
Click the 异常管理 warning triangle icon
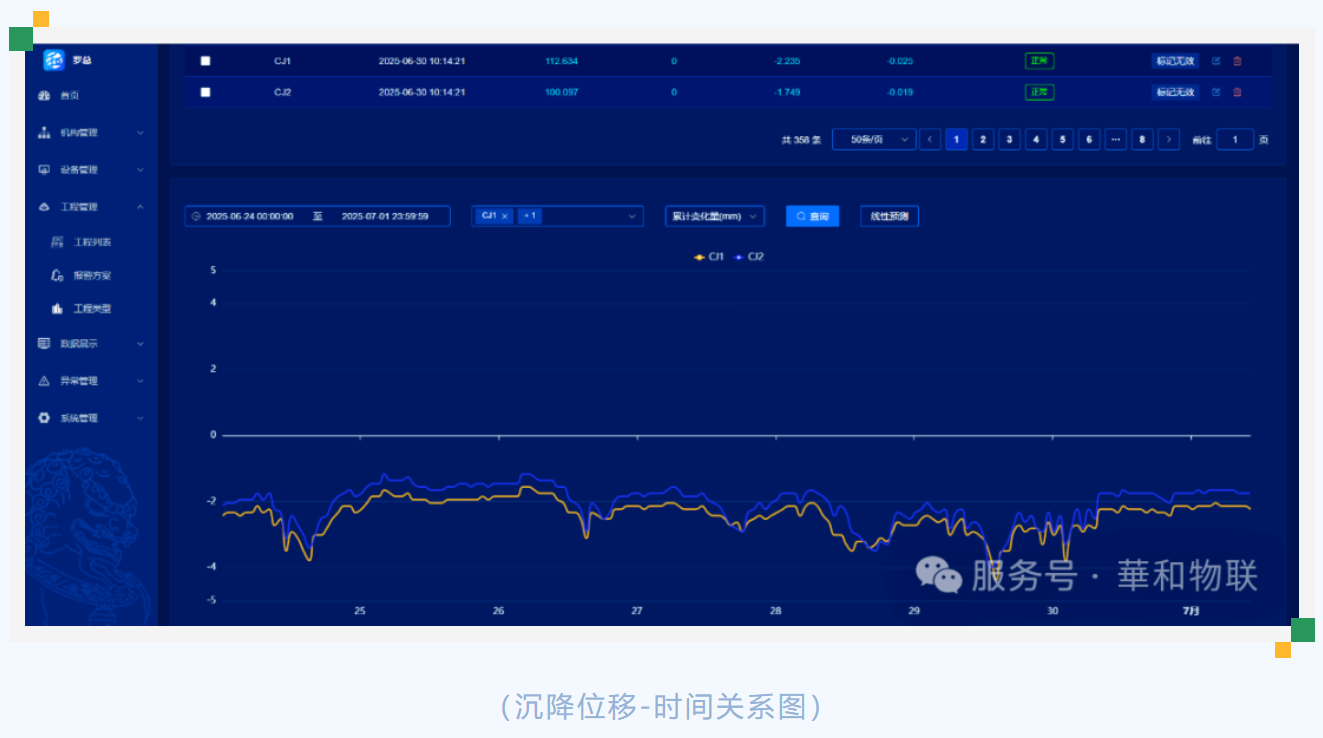coord(43,381)
